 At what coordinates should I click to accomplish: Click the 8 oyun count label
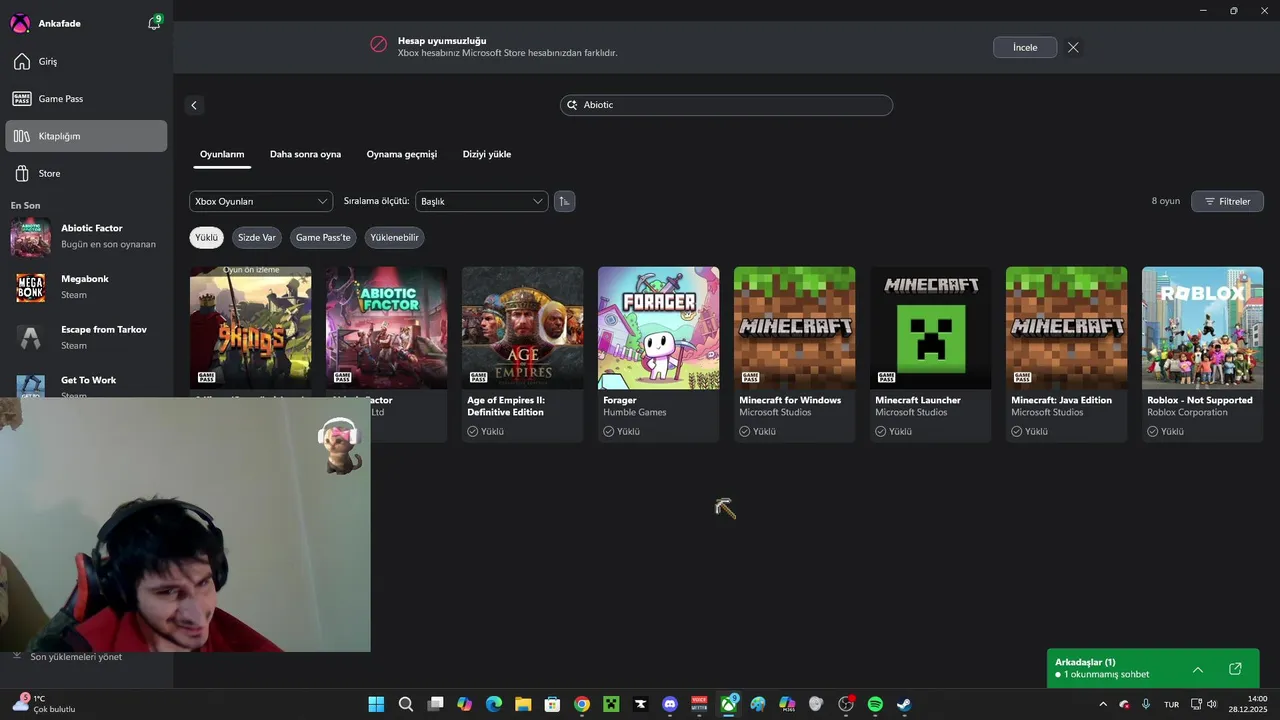[x=1166, y=201]
